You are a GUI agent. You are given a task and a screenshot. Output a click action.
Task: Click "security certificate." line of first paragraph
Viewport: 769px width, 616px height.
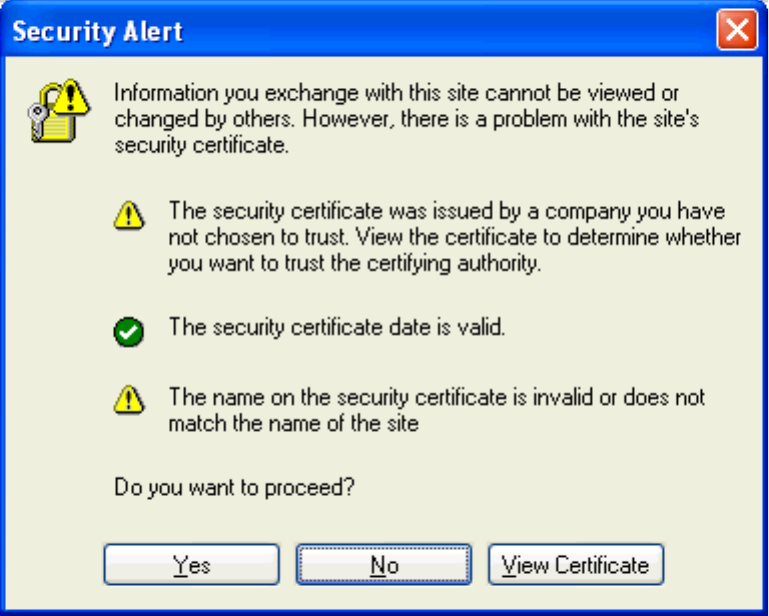pos(202,145)
